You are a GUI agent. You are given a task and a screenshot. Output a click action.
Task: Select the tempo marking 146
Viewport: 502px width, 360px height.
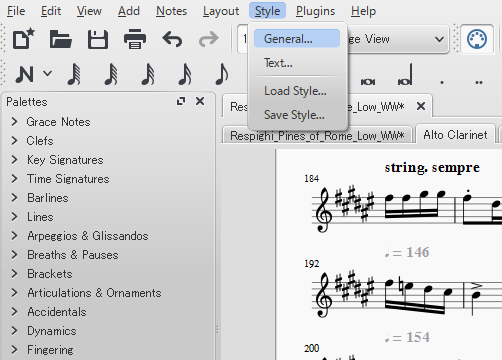pyautogui.click(x=407, y=252)
